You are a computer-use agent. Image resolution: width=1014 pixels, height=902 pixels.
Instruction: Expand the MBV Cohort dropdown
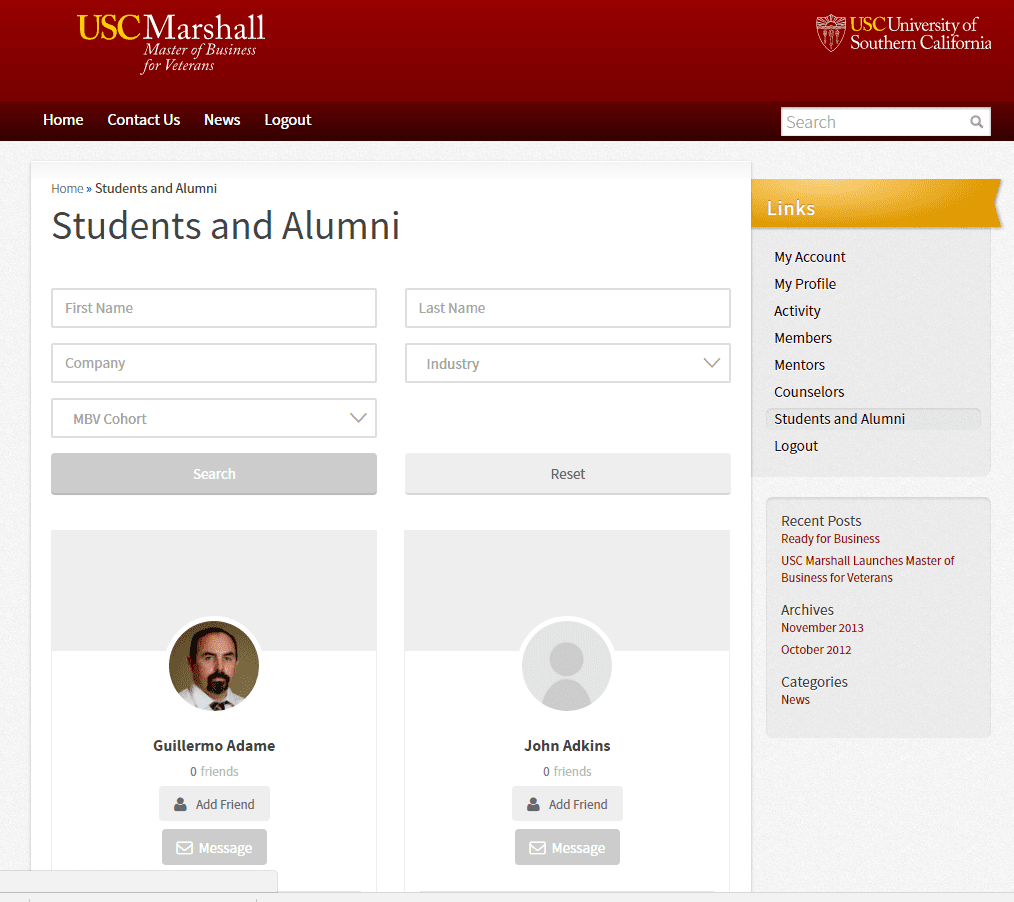coord(214,419)
